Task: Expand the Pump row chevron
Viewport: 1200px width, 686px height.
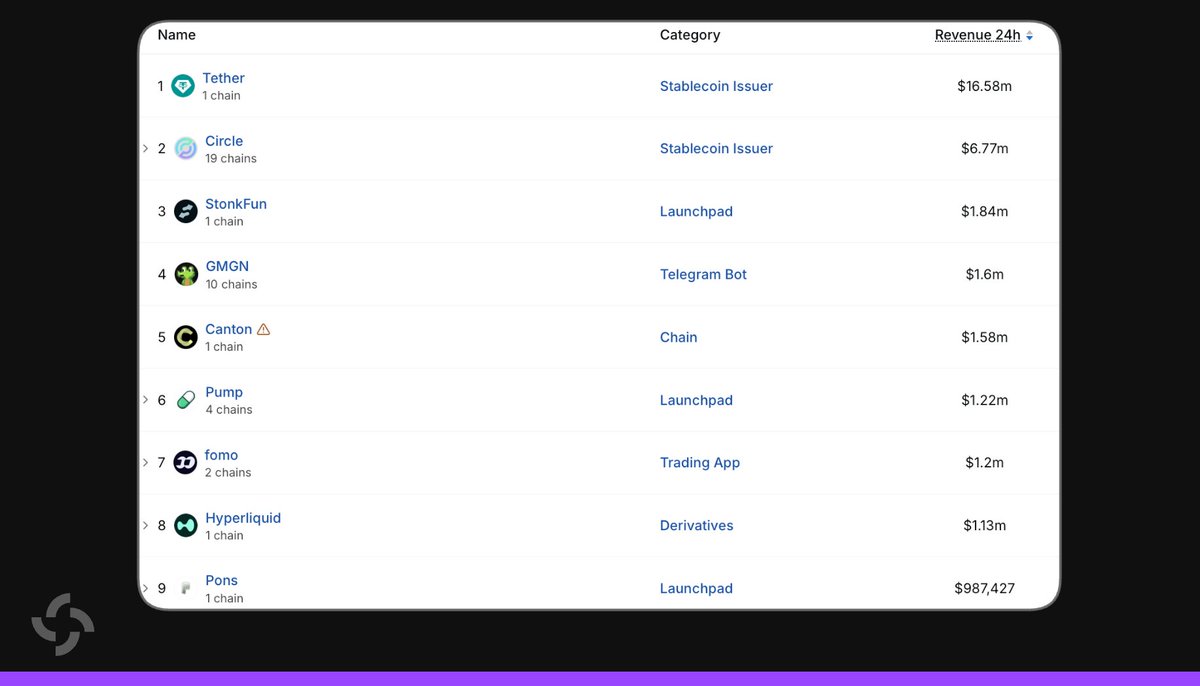Action: coord(146,400)
